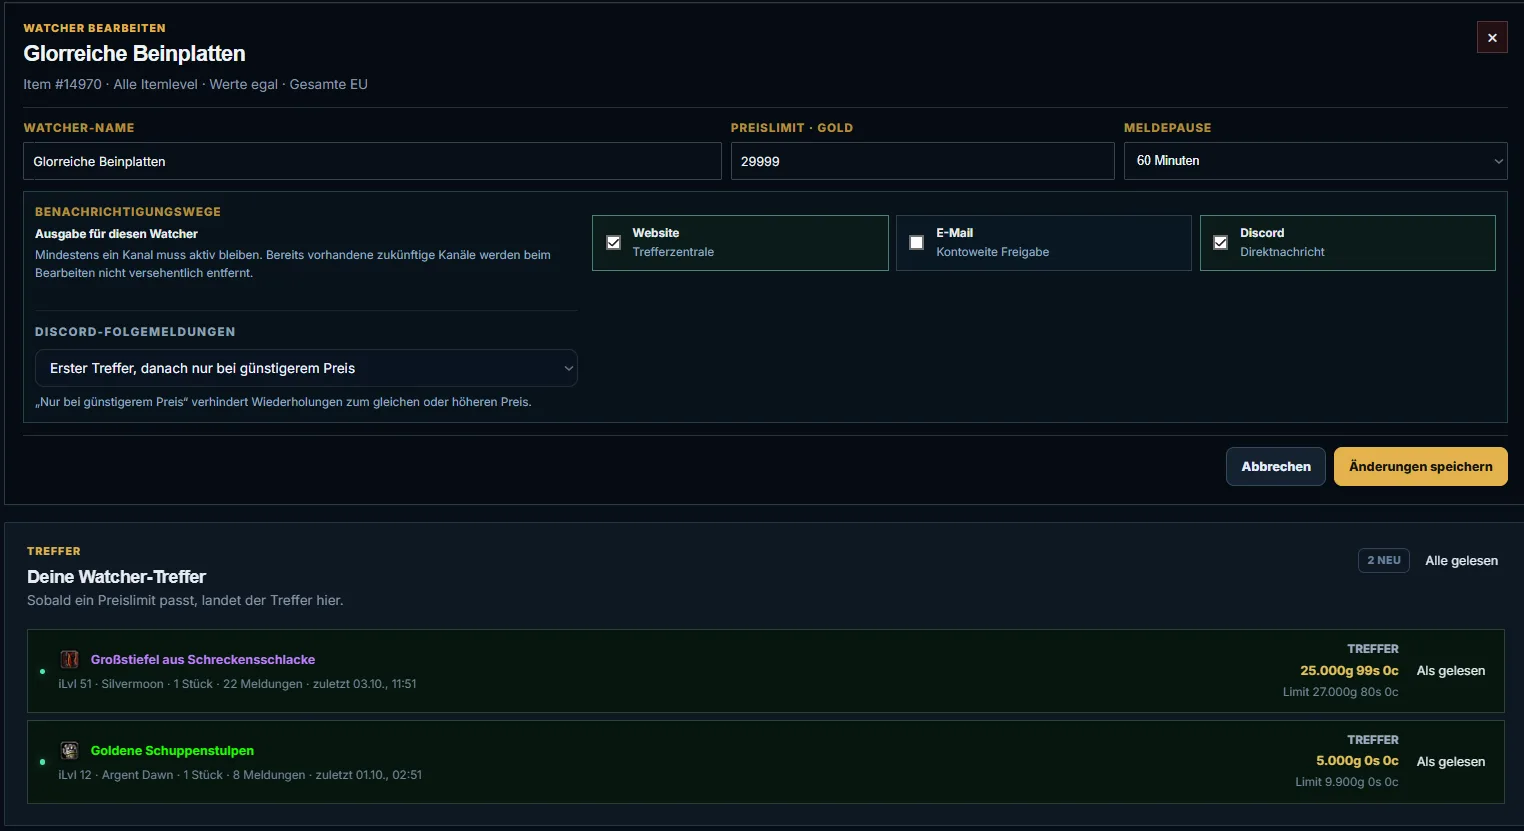
Task: Click the Item #14970 subtitle text
Action: pos(196,84)
